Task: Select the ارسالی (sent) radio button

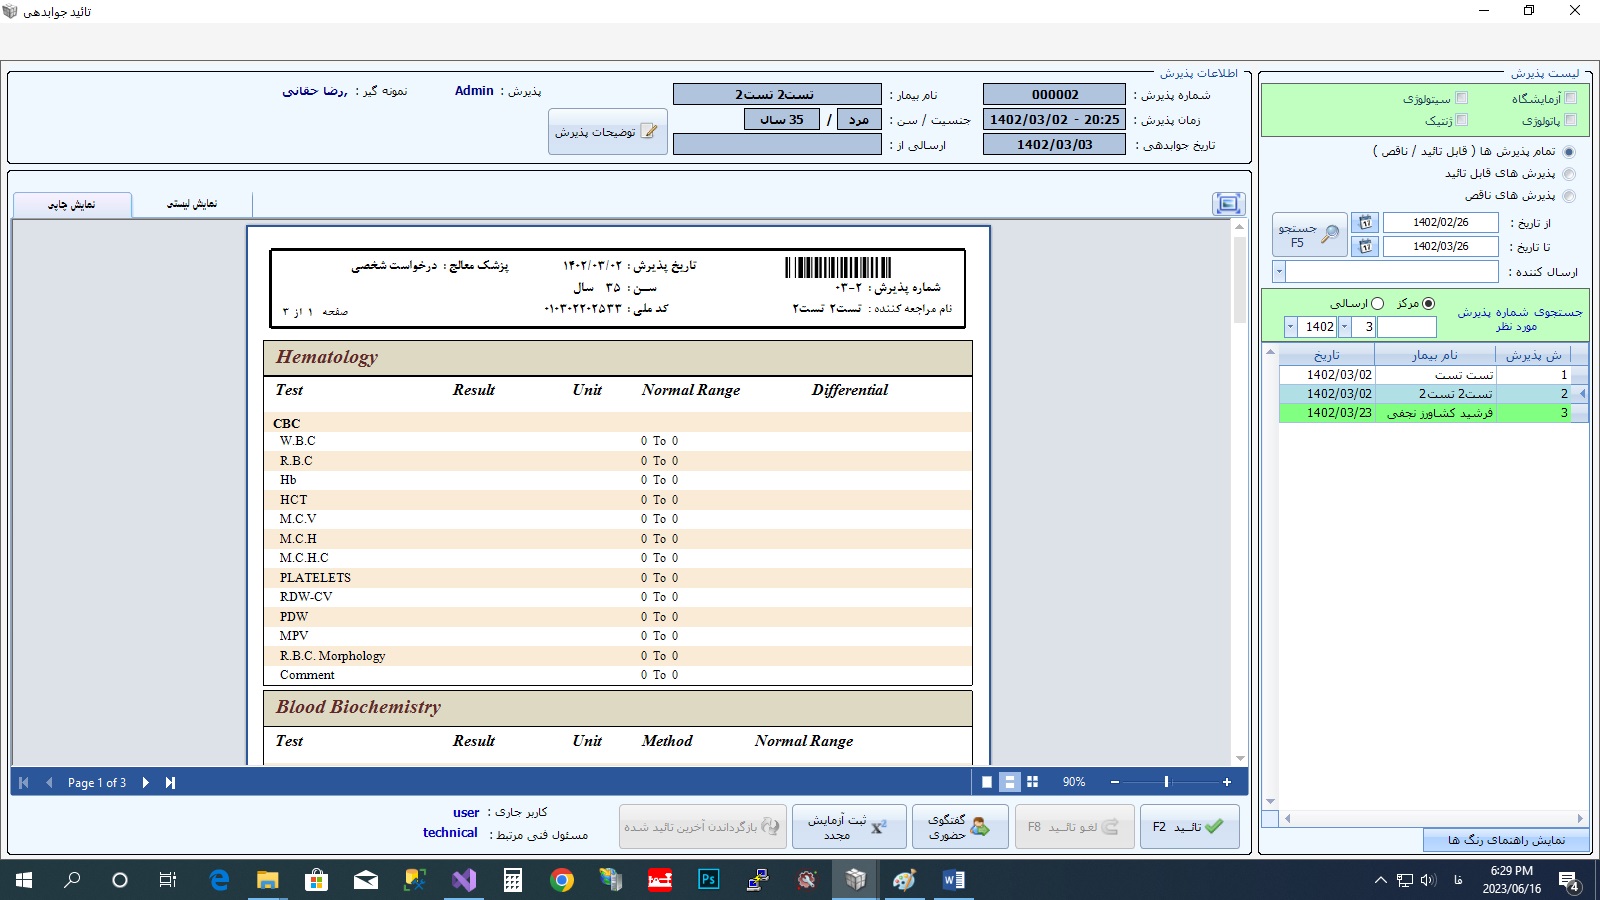Action: click(x=1377, y=303)
